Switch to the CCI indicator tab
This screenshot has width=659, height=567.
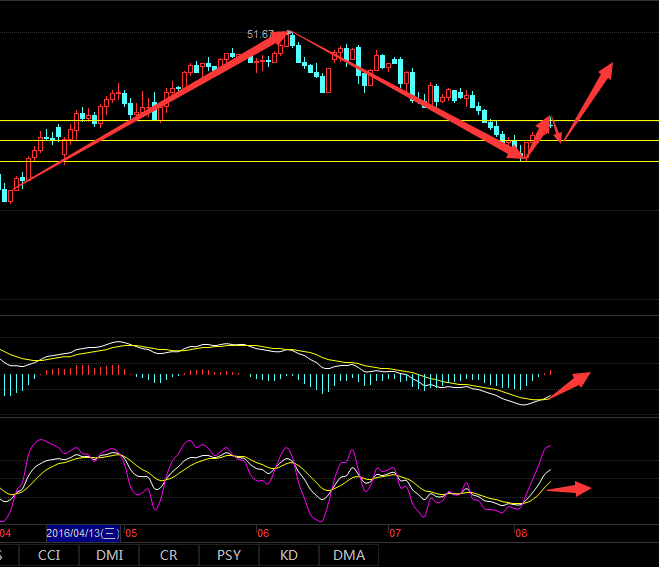(48, 555)
